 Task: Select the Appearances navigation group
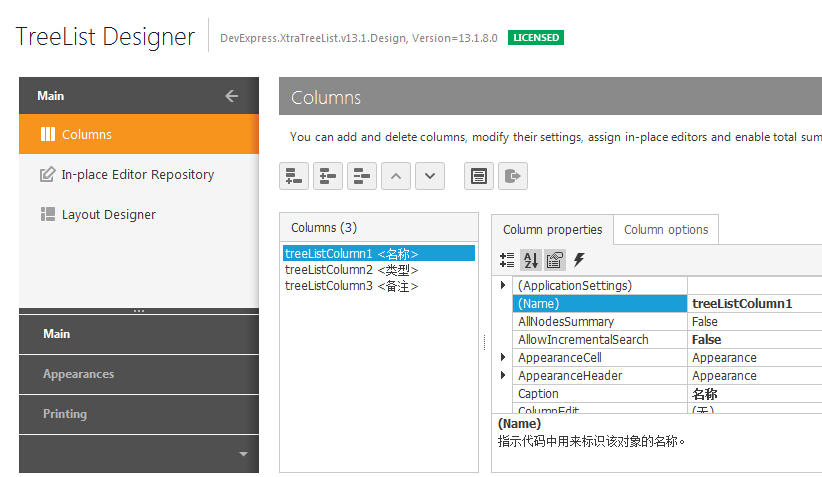click(x=139, y=374)
